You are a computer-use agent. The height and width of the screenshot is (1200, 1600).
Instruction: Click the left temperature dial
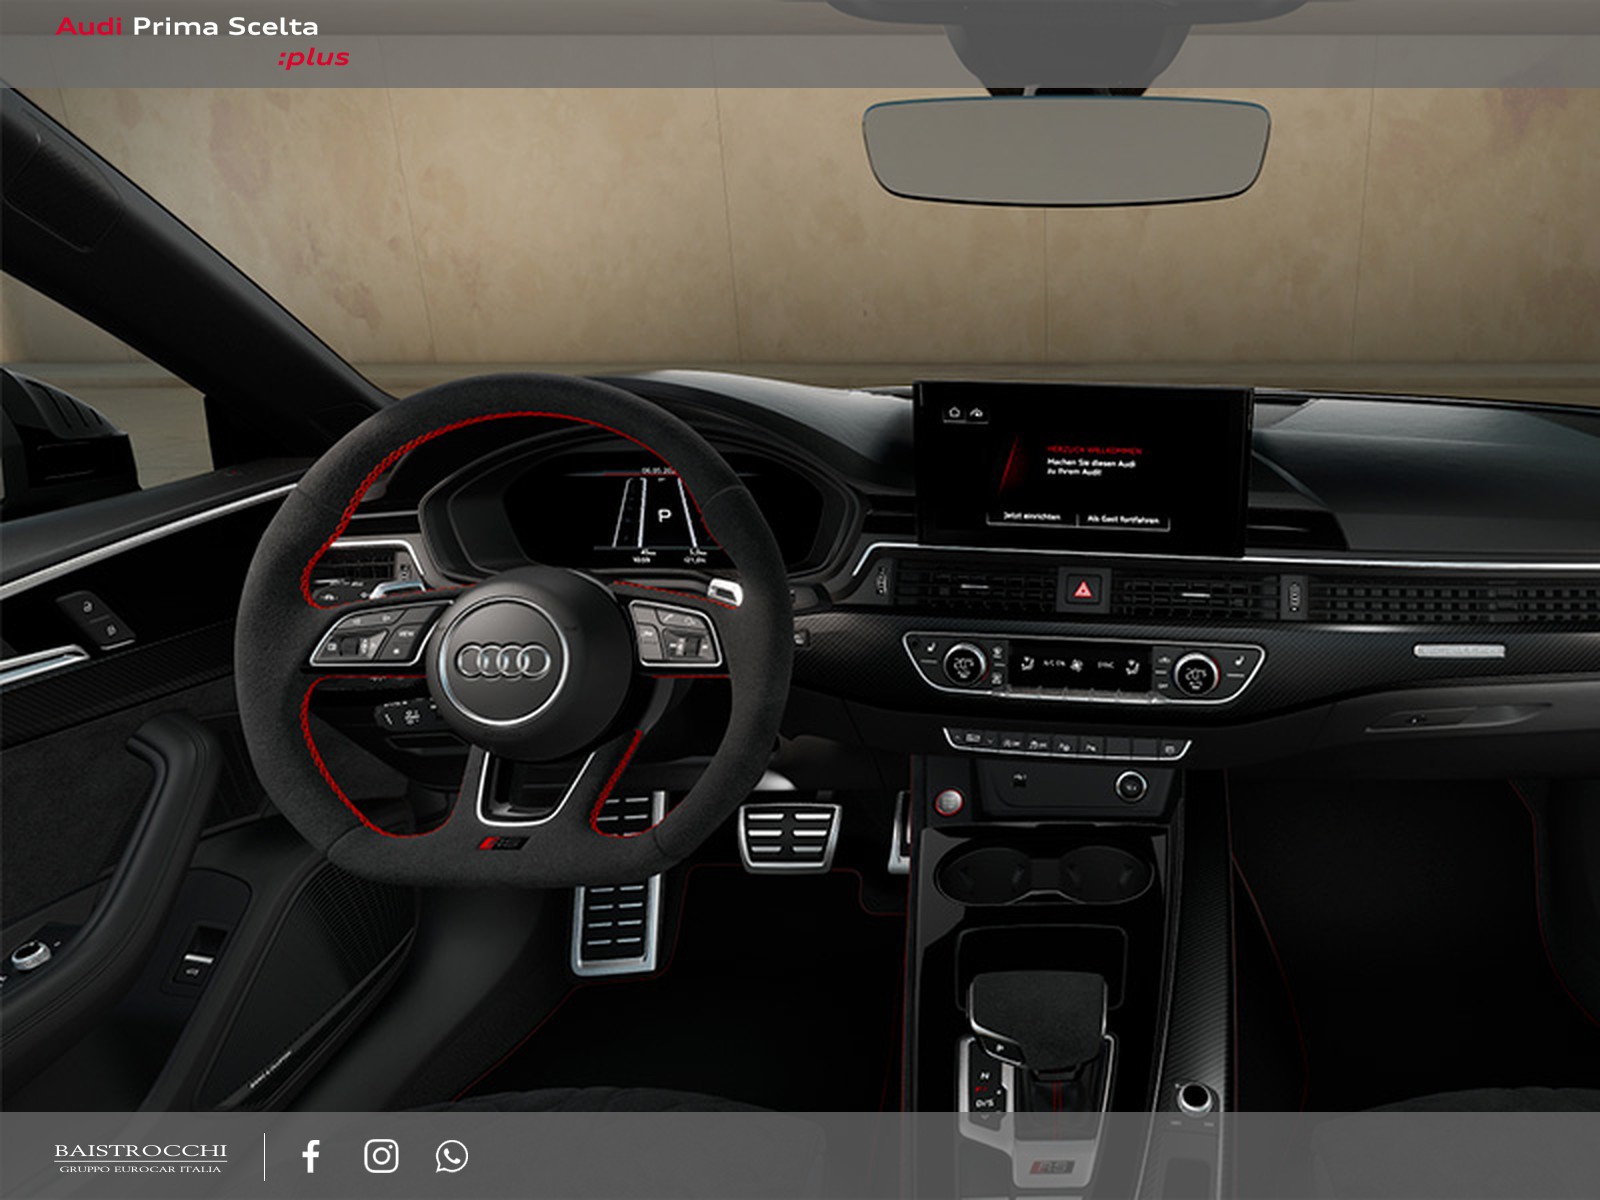point(964,664)
